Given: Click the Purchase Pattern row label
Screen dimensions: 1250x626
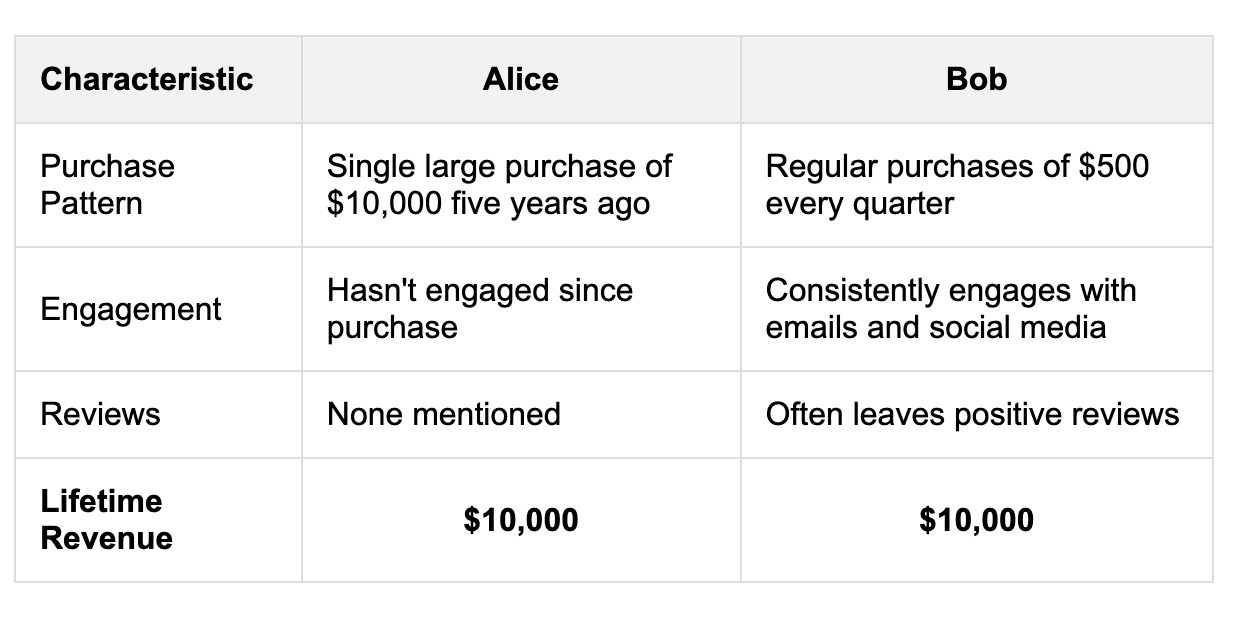Looking at the screenshot, I should [108, 185].
